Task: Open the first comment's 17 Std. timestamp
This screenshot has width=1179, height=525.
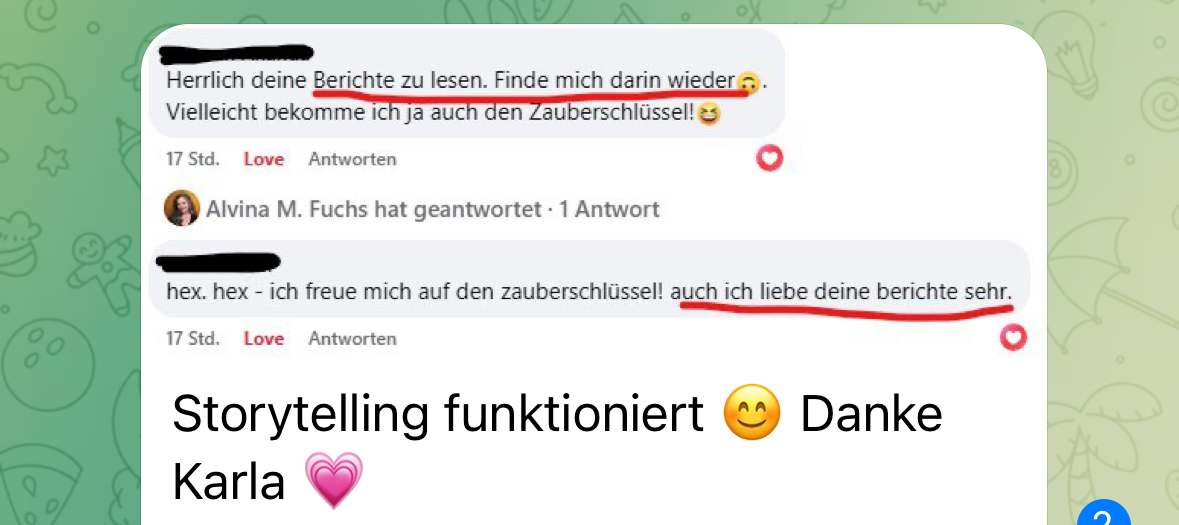Action: 192,159
